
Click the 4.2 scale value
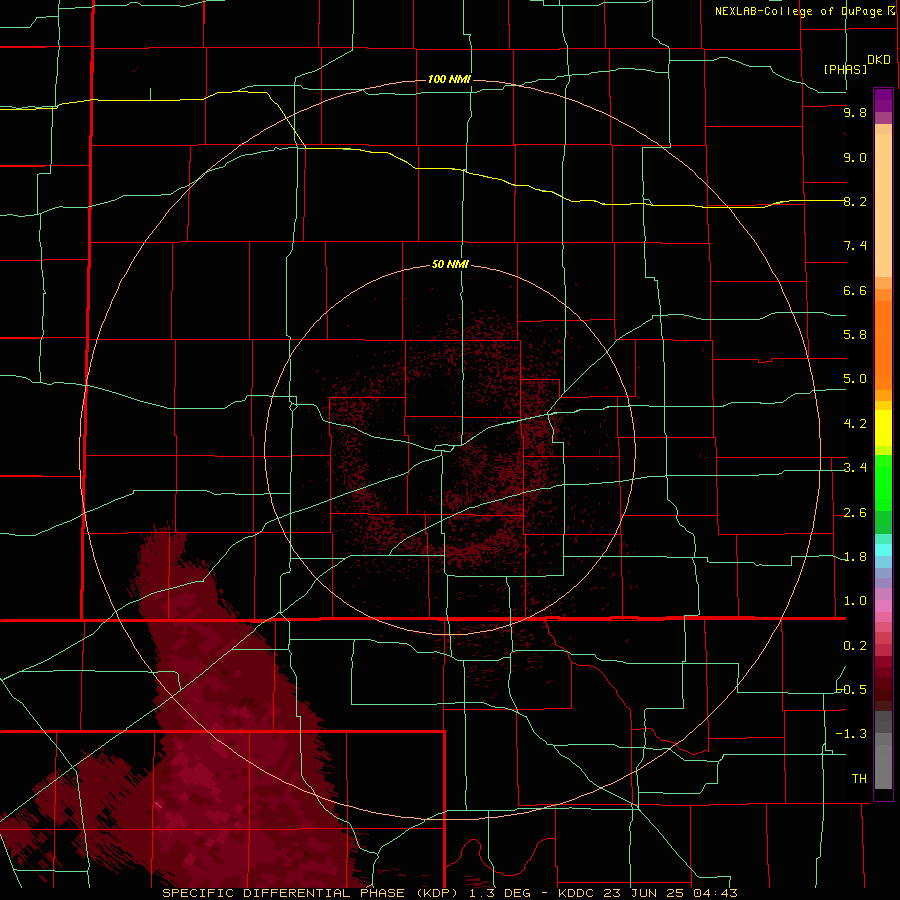coord(855,424)
